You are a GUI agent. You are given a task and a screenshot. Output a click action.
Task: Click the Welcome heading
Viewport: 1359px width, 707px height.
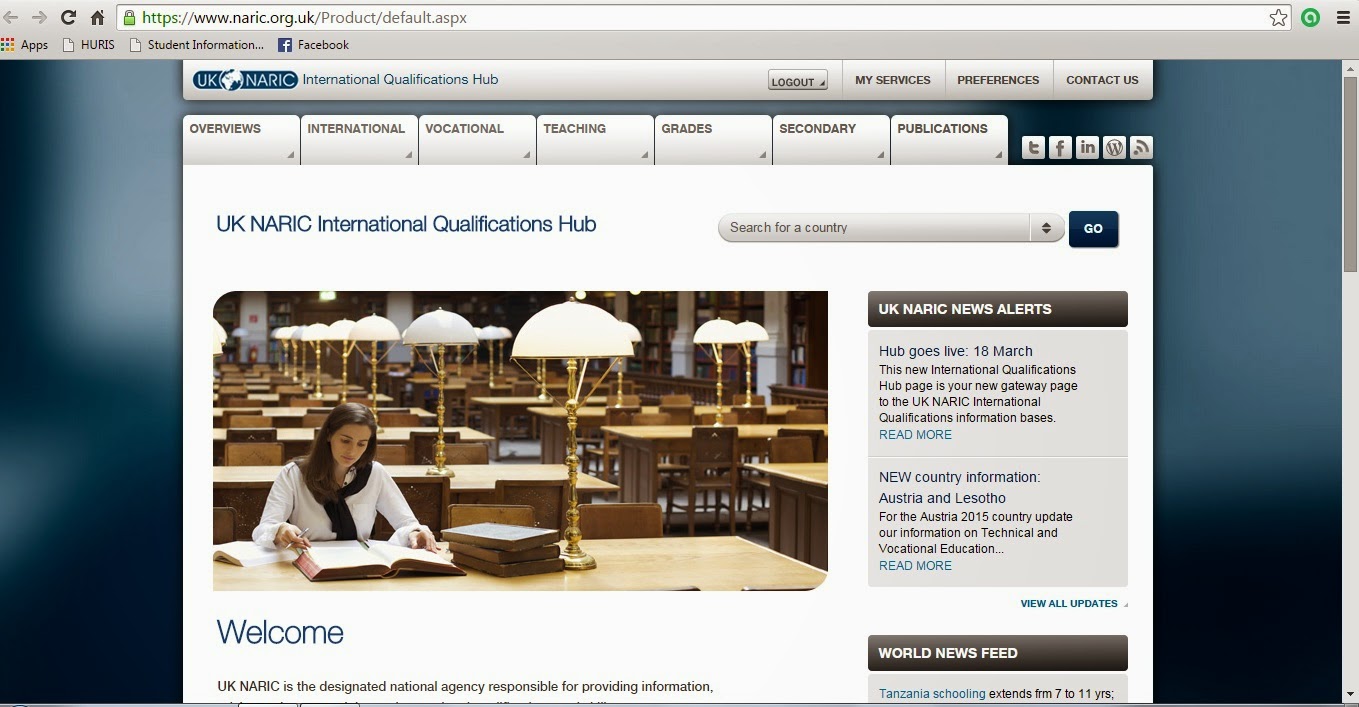(280, 633)
